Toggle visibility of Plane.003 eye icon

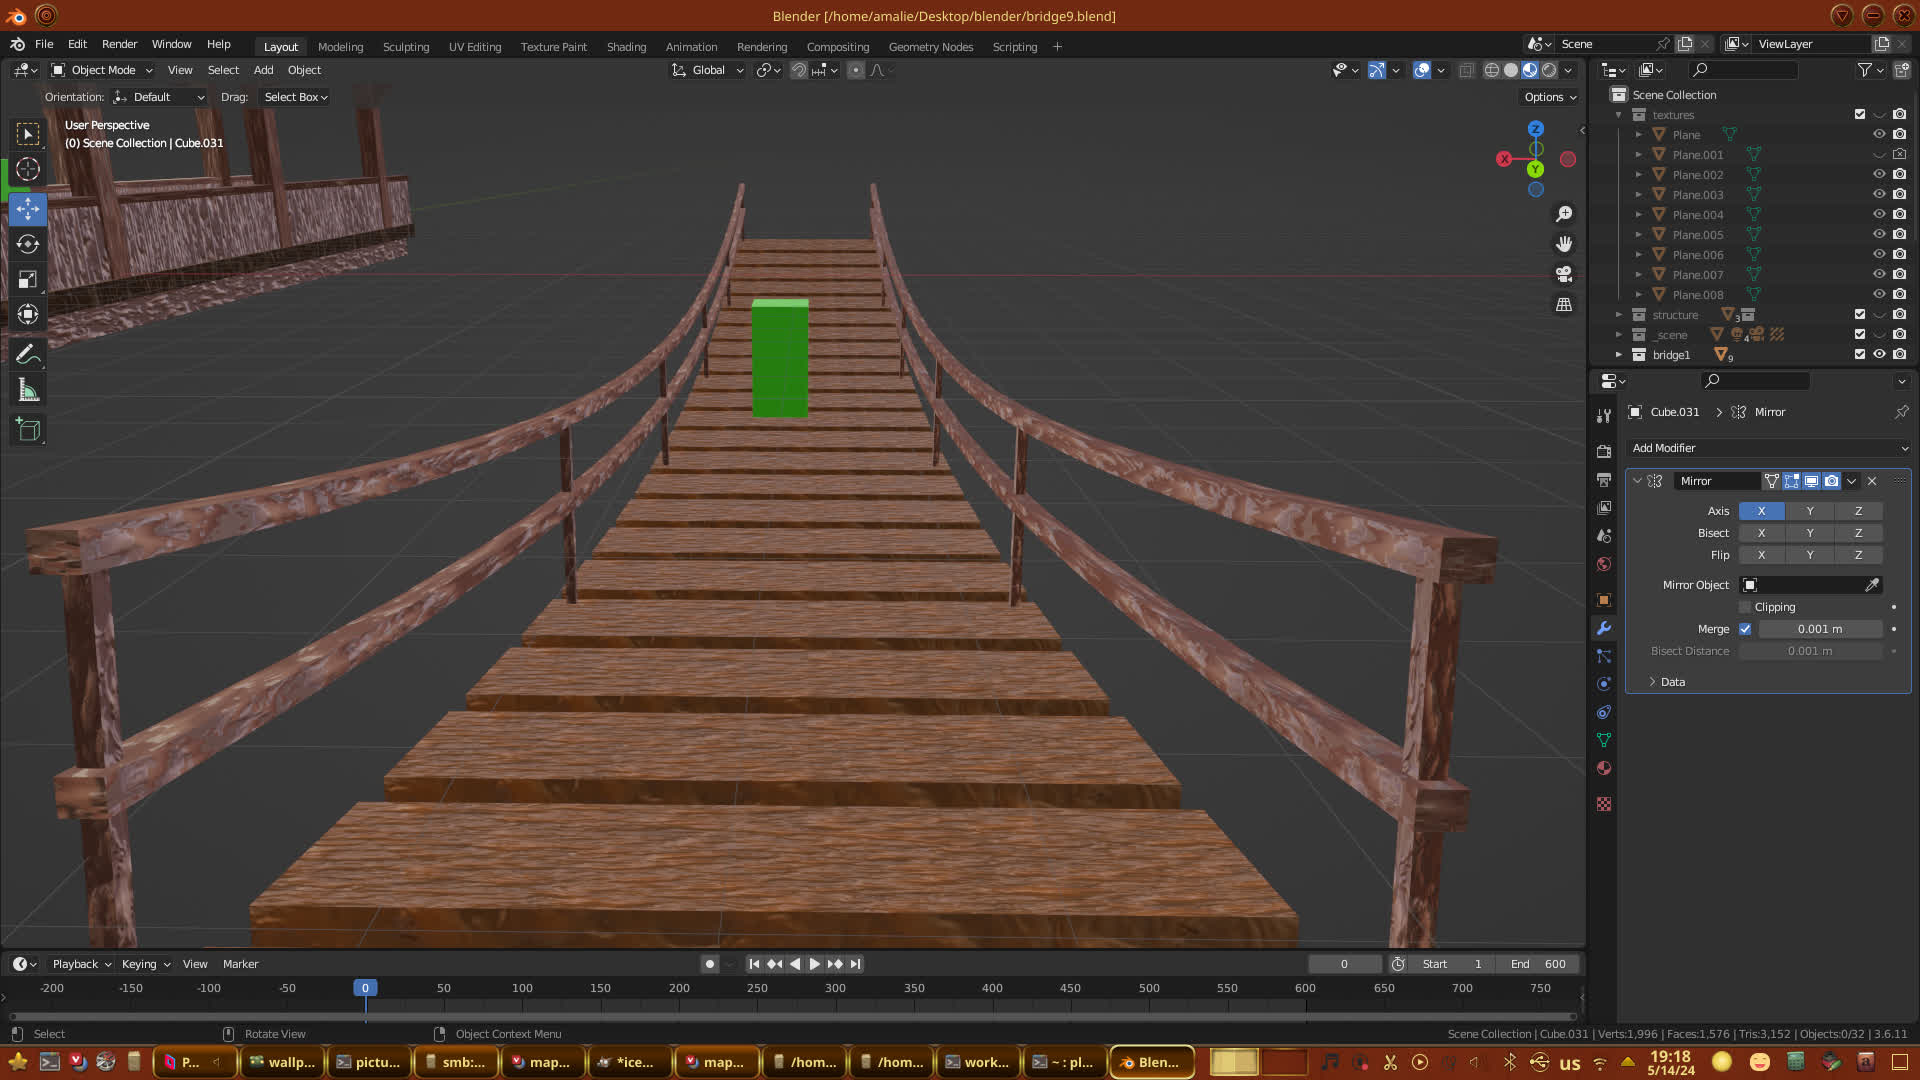point(1879,194)
